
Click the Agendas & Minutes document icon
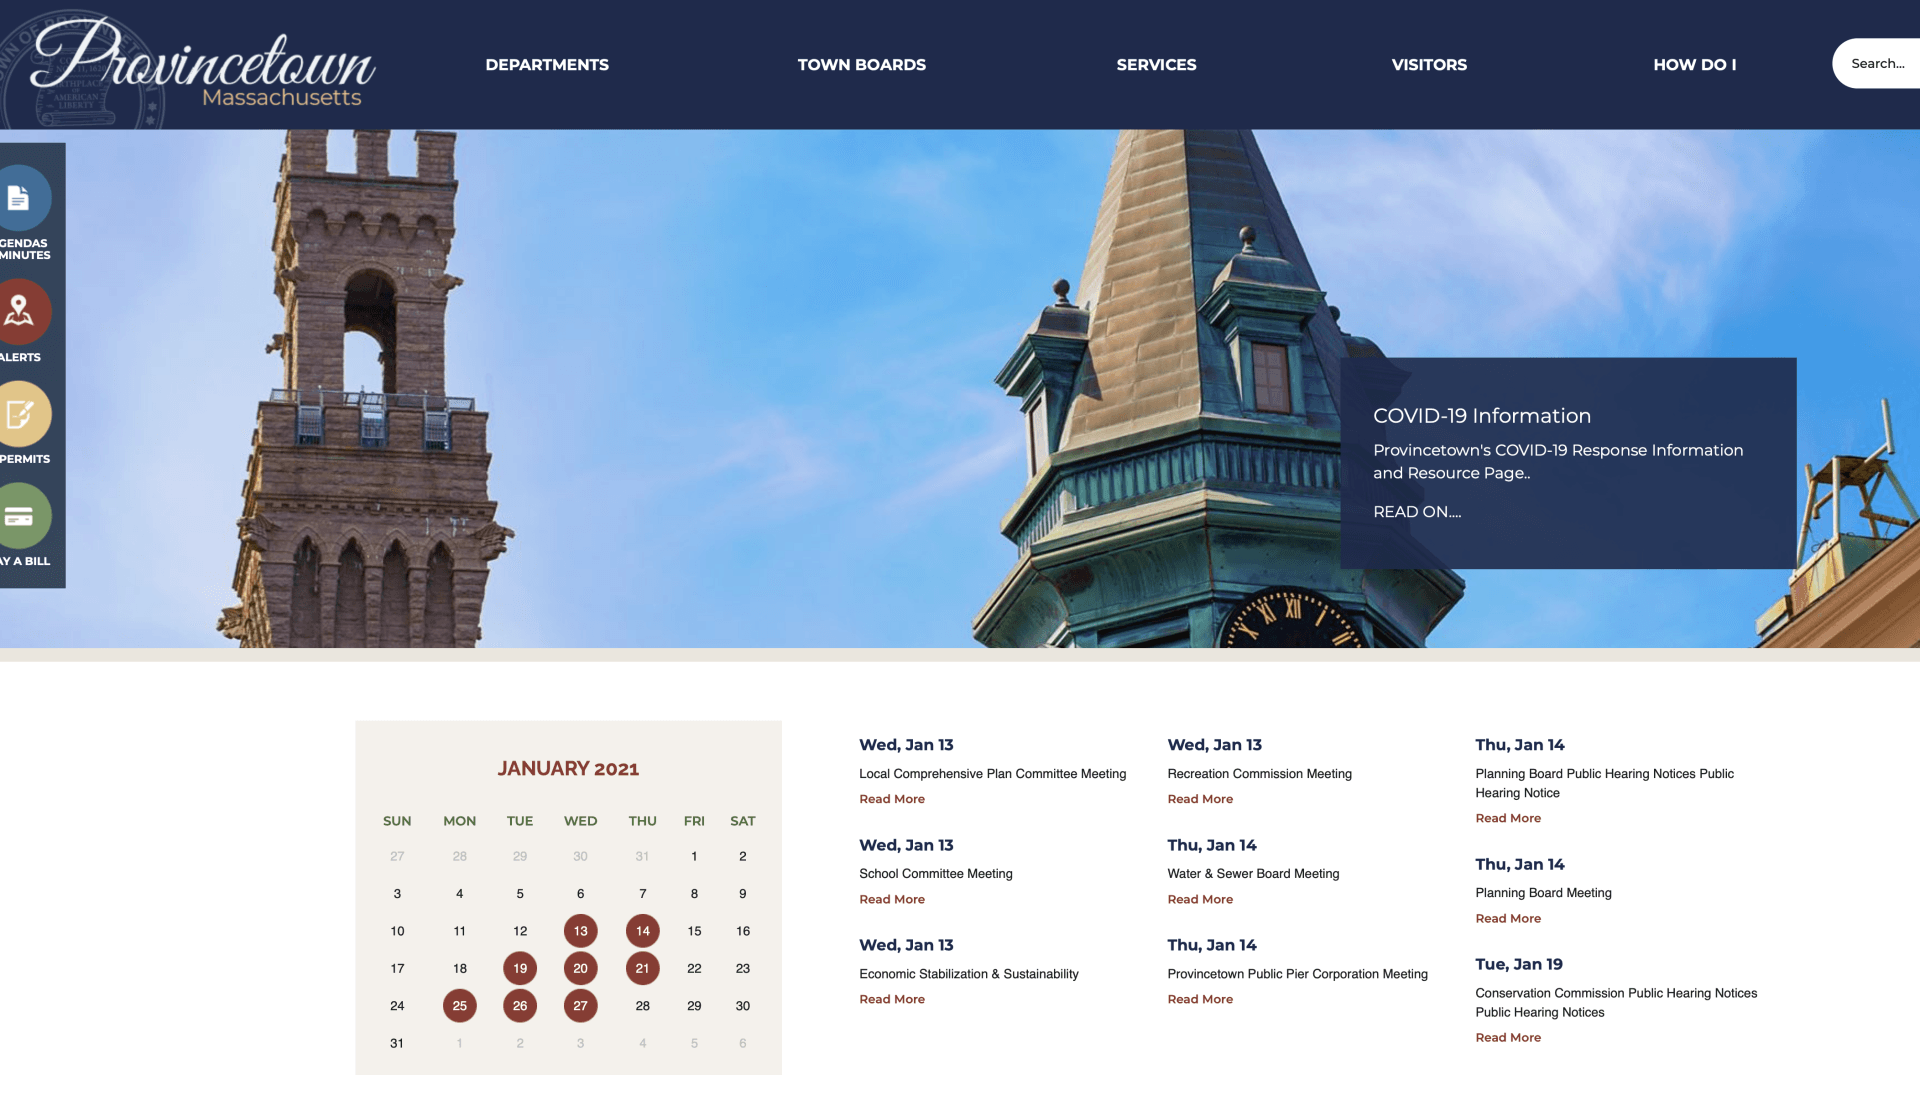click(x=18, y=198)
